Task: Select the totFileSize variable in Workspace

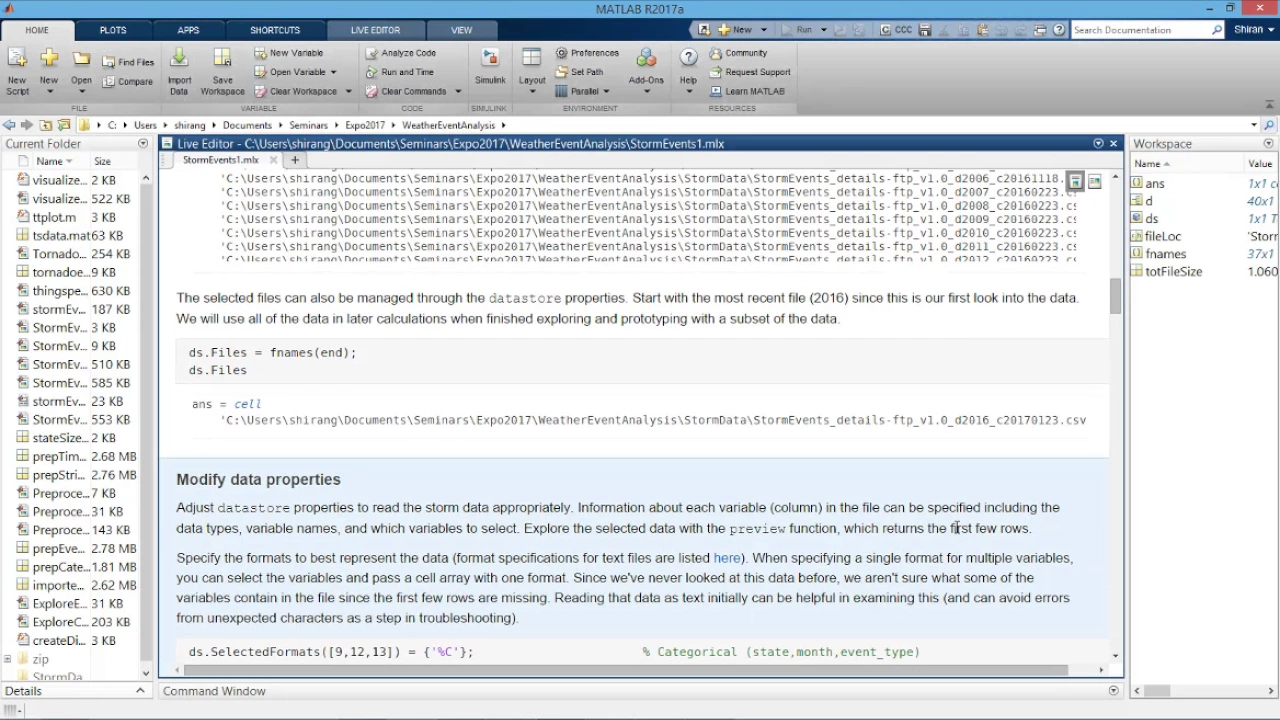Action: tap(1174, 271)
